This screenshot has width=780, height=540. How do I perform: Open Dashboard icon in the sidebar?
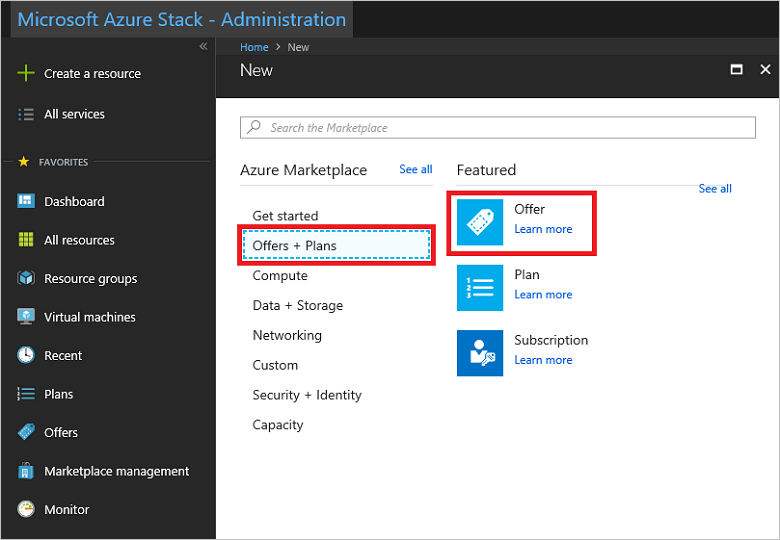(26, 201)
